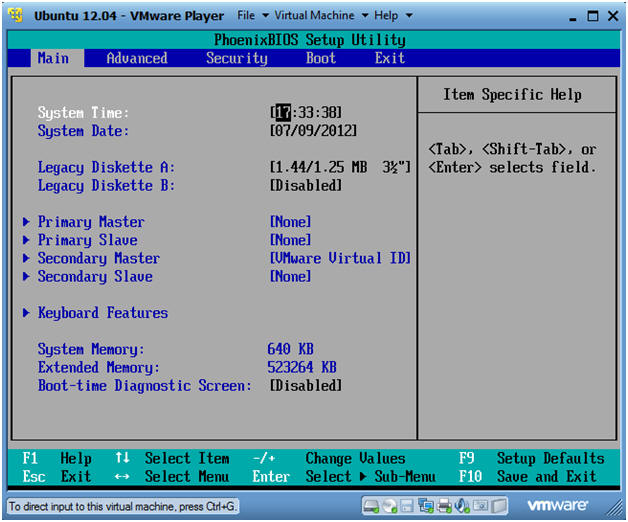This screenshot has height=522, width=628.
Task: Open the Virtual Machine menu
Action: coord(314,15)
